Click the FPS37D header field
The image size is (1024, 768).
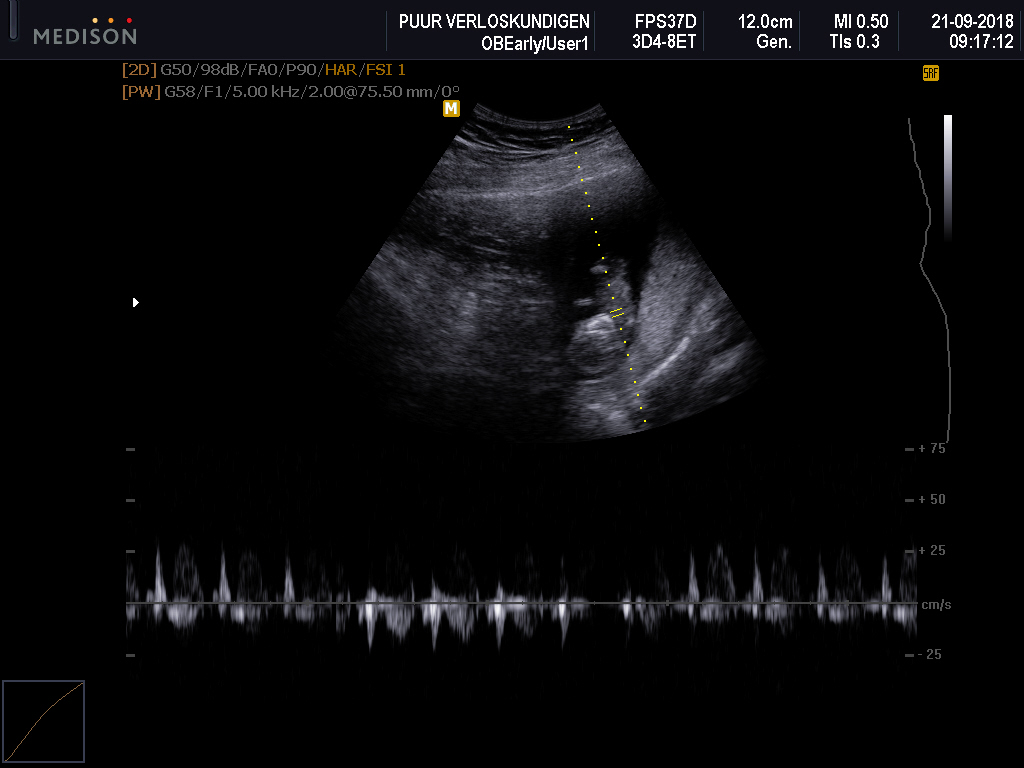(665, 21)
